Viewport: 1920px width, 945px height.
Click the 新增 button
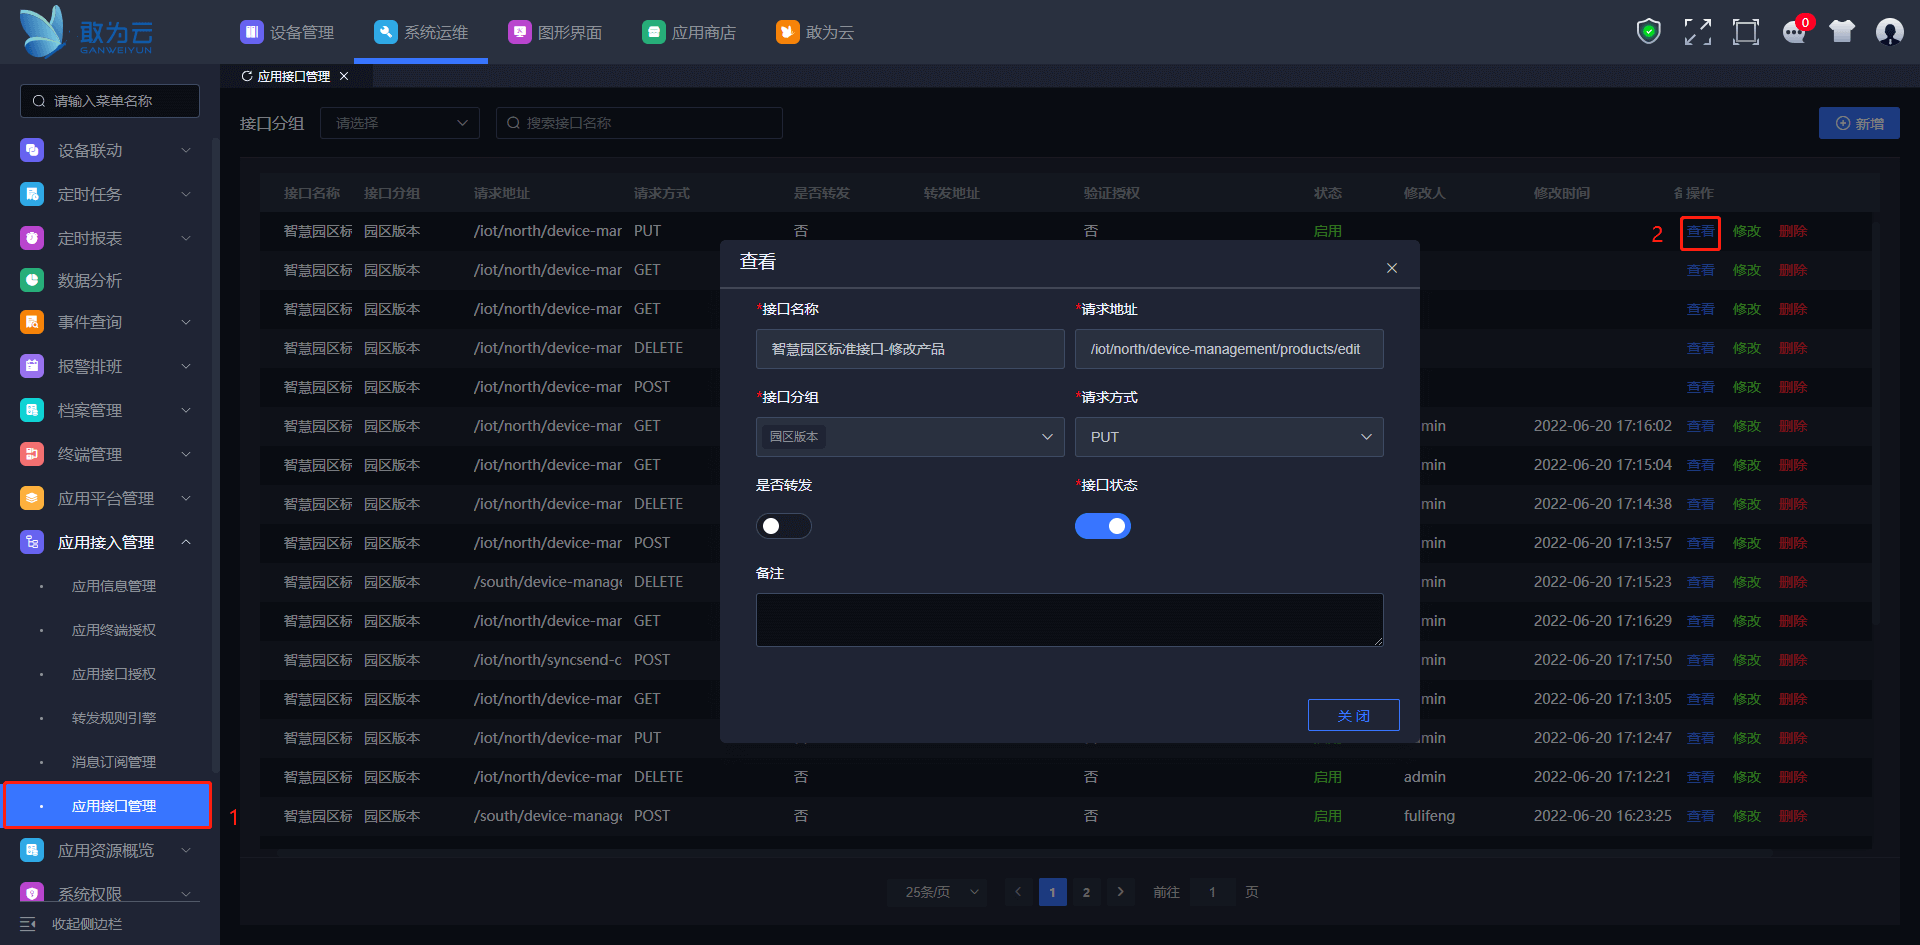[1859, 124]
